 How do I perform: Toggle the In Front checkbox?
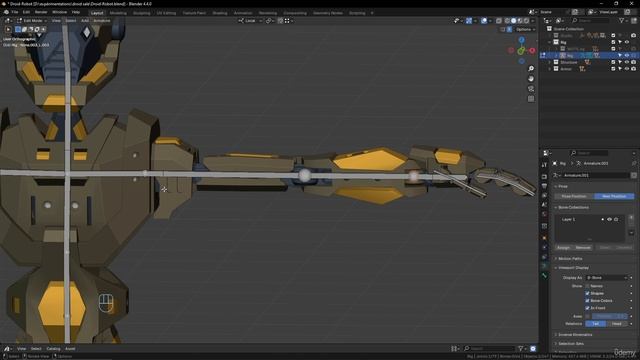click(587, 308)
